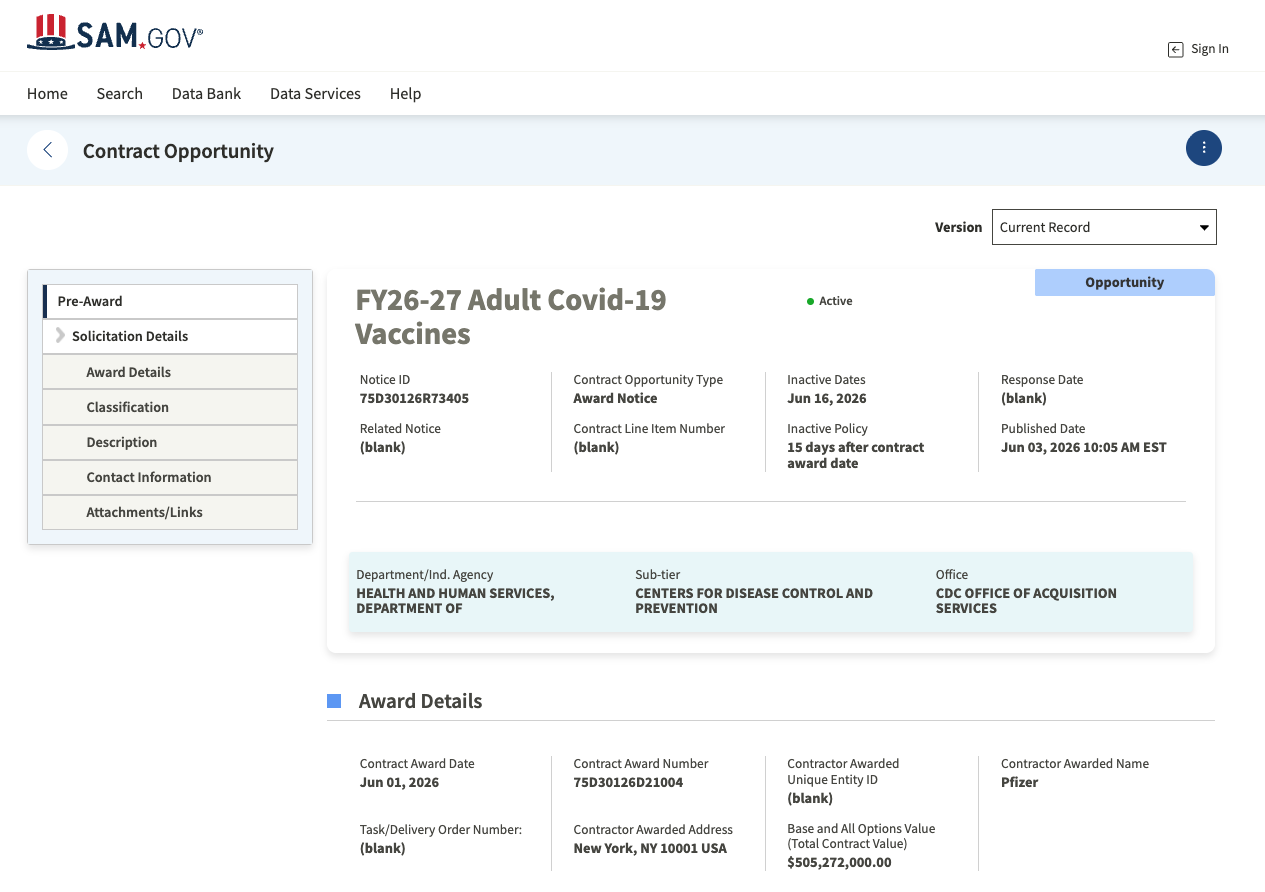Click the inactive policy 15 days text
The image size is (1265, 892).
[856, 455]
